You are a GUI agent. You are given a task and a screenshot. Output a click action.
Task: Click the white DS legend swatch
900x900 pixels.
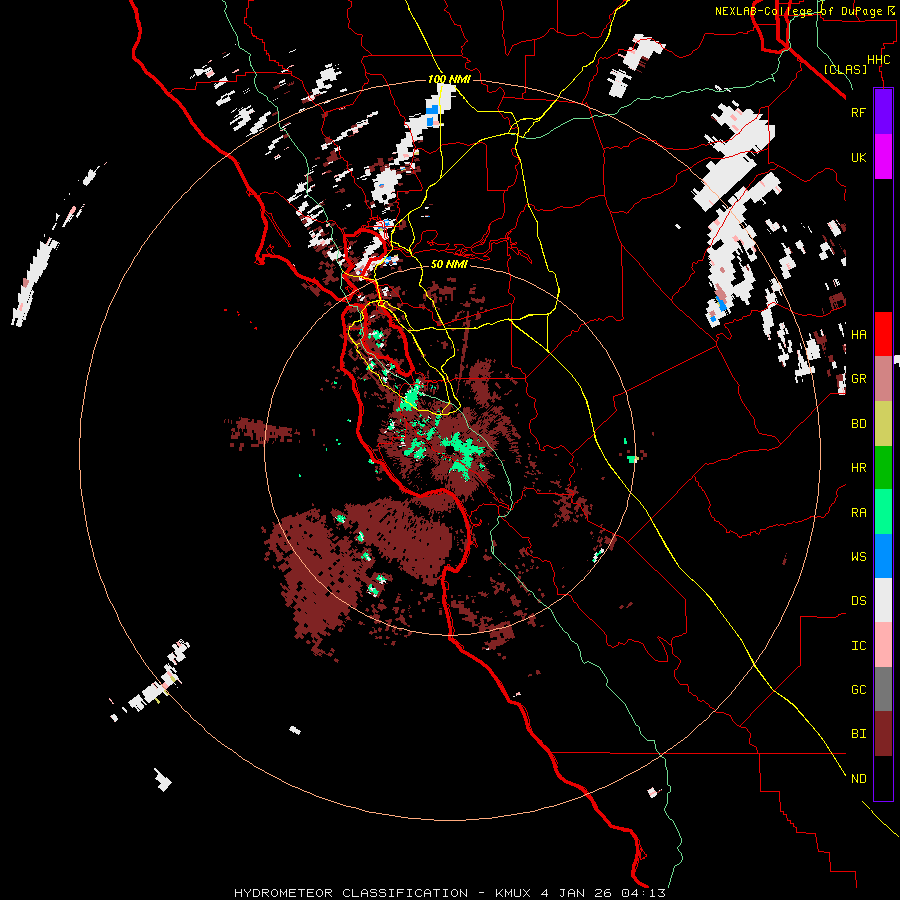(883, 600)
